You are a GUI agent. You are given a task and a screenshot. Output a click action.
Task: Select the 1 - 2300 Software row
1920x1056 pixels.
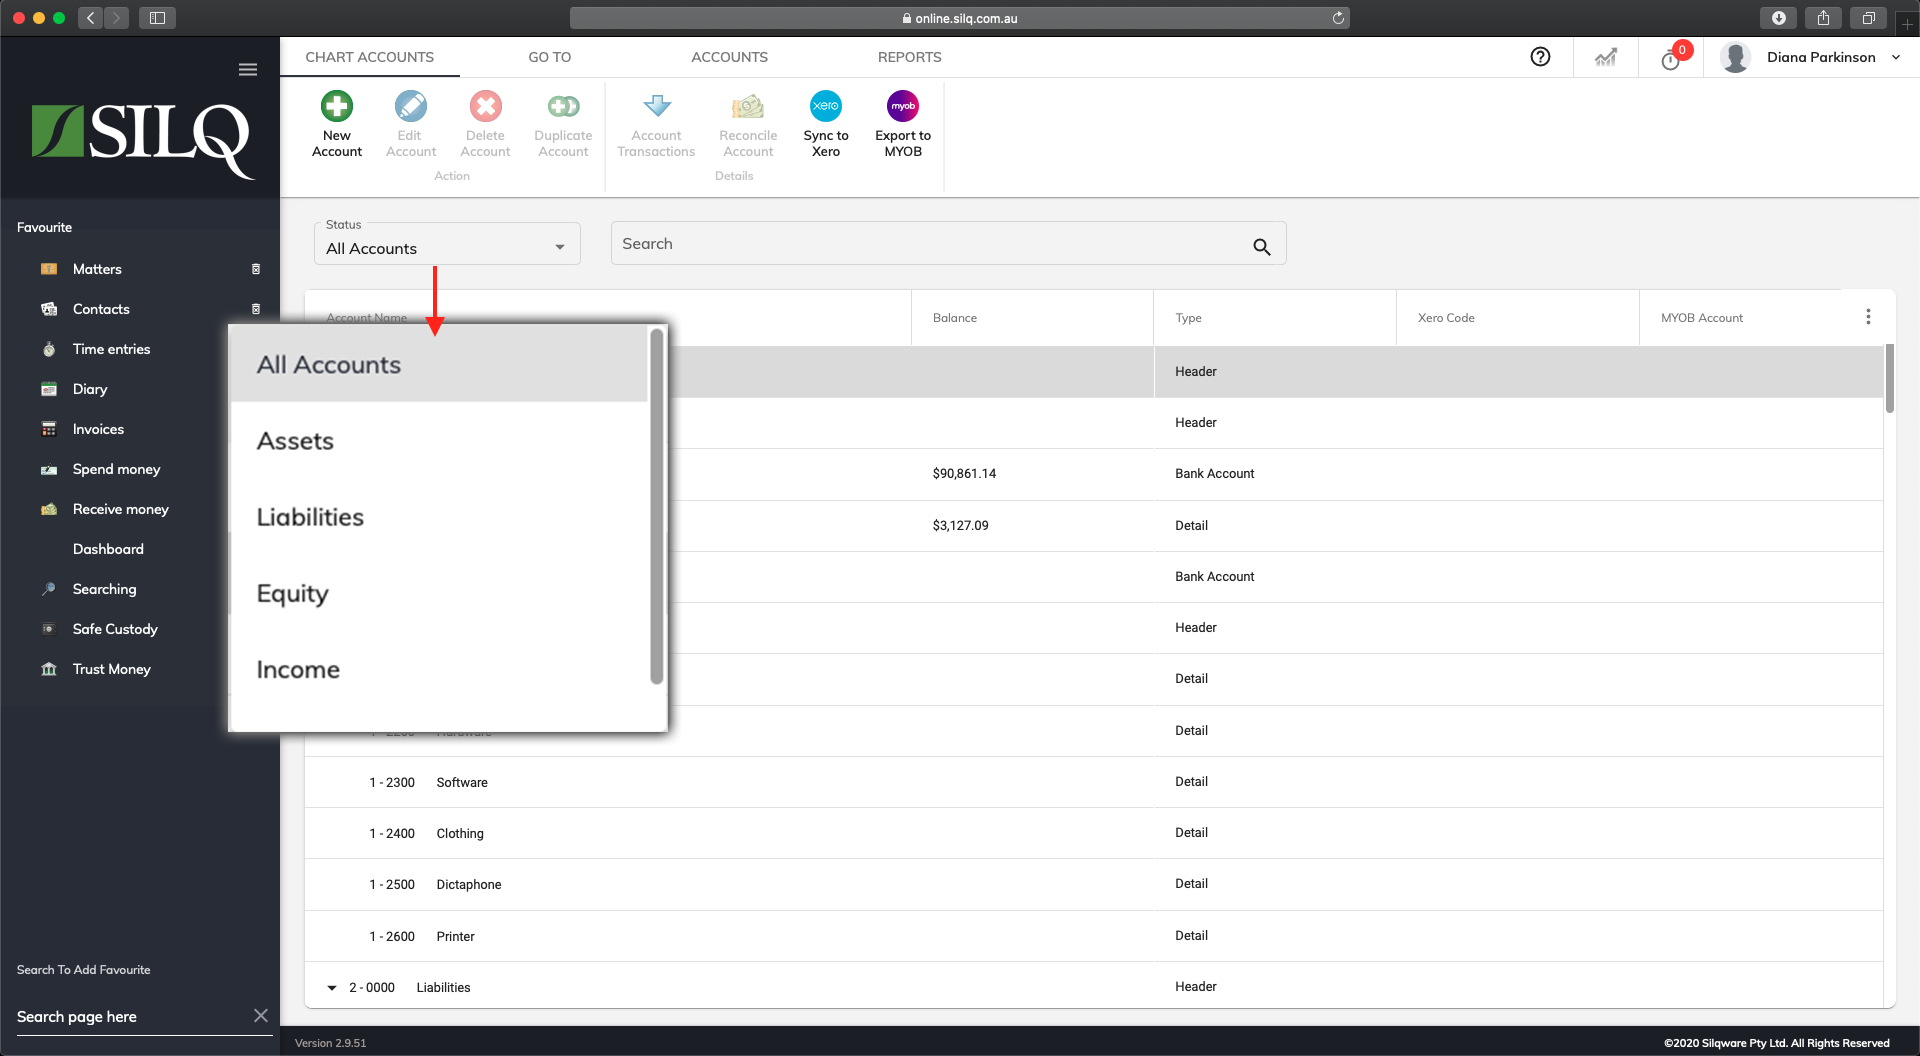point(1094,782)
